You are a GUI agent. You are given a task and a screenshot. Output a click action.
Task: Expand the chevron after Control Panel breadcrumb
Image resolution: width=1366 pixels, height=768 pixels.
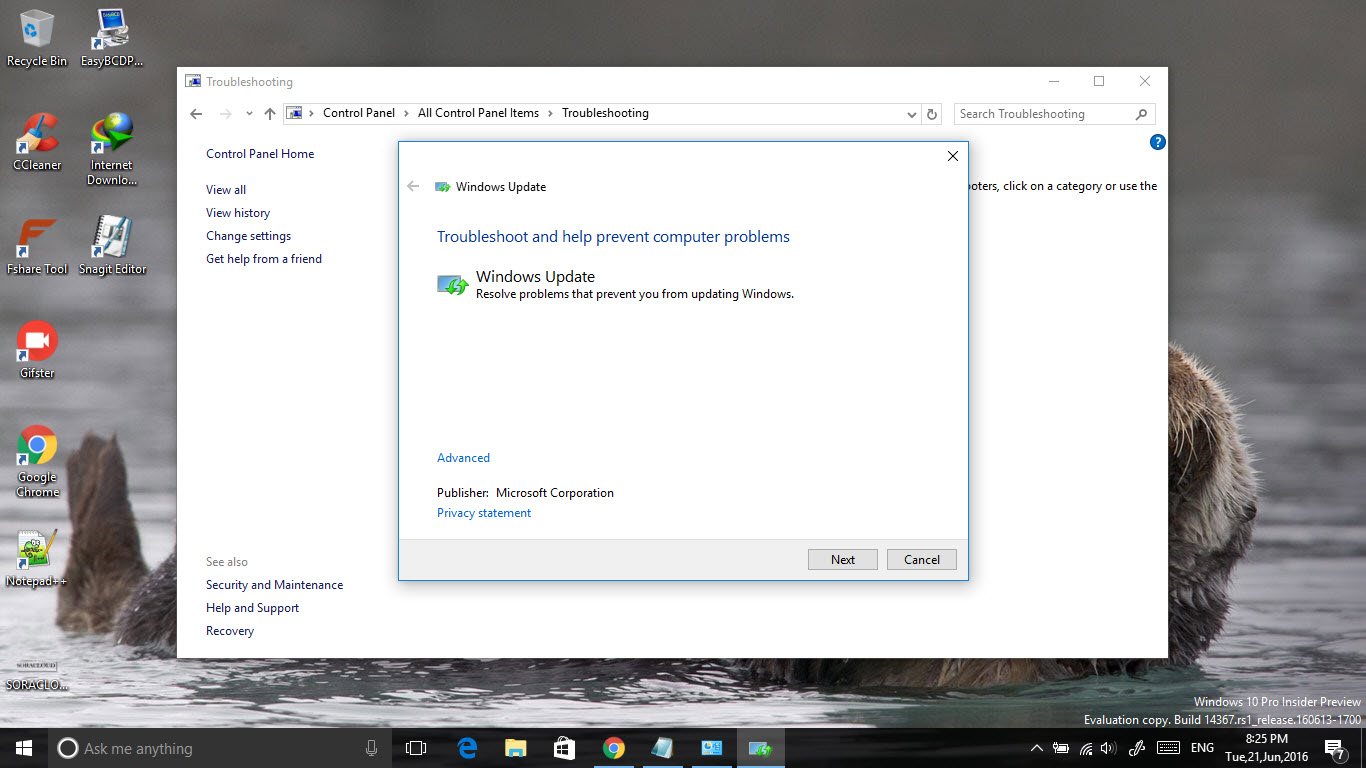(406, 113)
